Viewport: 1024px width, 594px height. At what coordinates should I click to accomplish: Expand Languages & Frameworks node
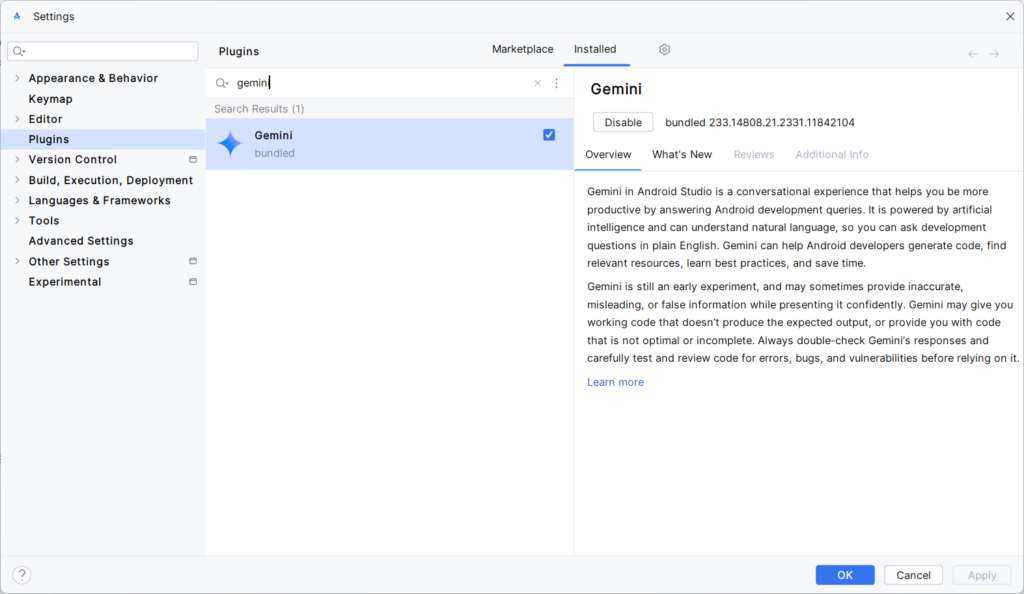pos(17,200)
